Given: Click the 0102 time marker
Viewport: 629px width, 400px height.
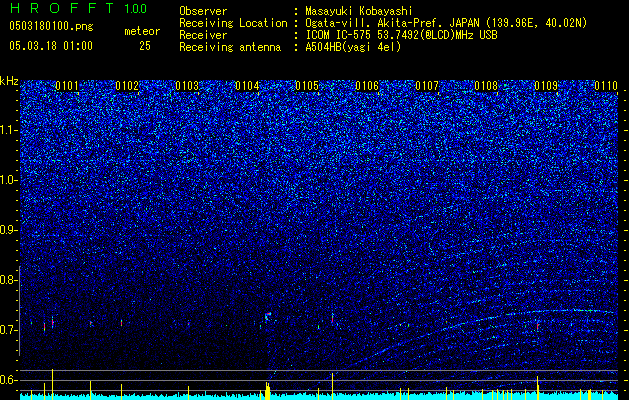Looking at the screenshot, I should coord(127,86).
